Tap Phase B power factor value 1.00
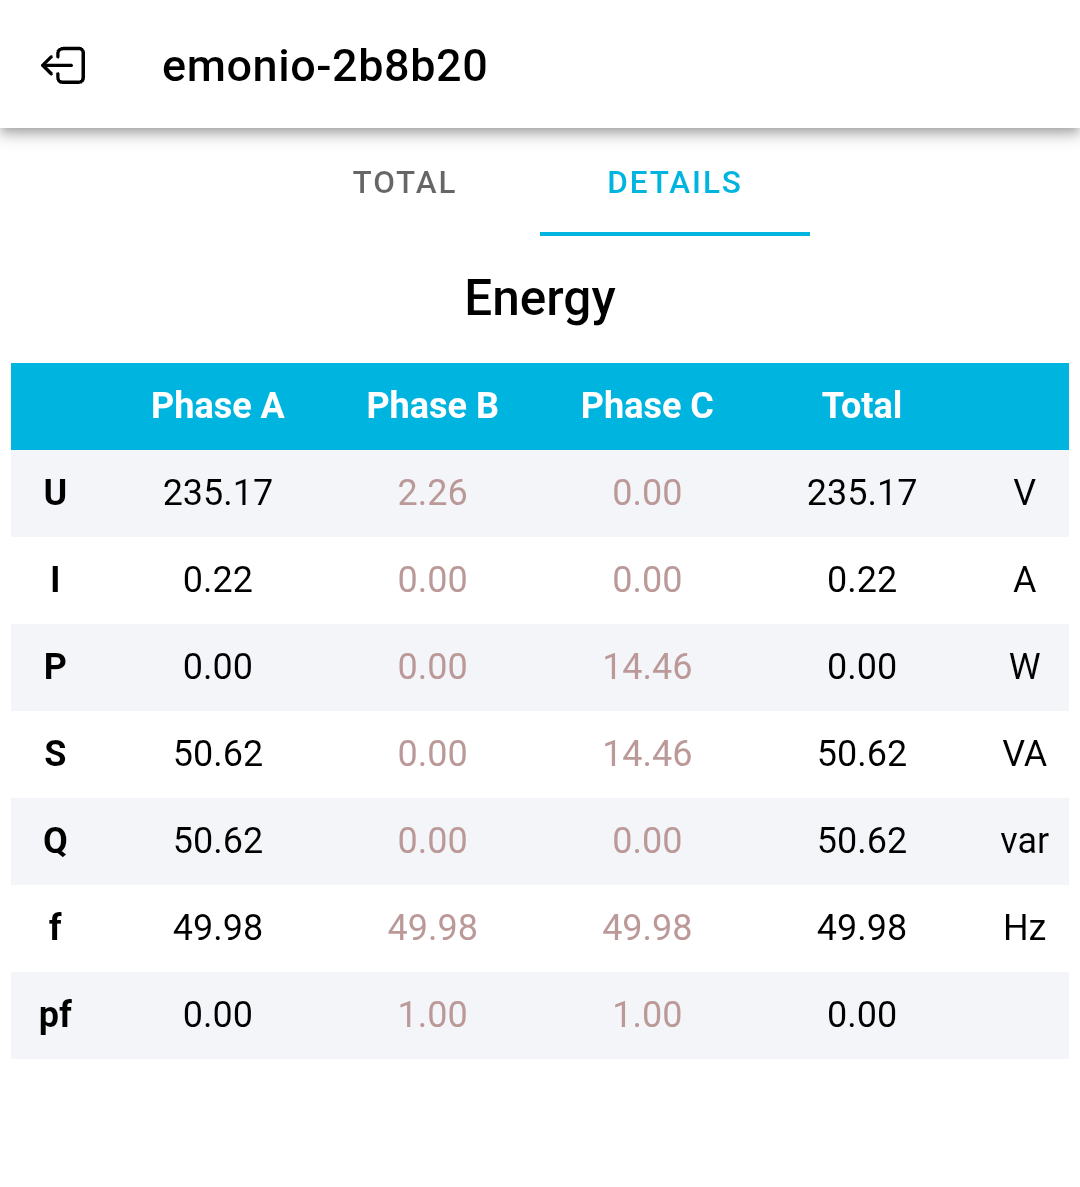1080x1187 pixels. click(x=432, y=1015)
